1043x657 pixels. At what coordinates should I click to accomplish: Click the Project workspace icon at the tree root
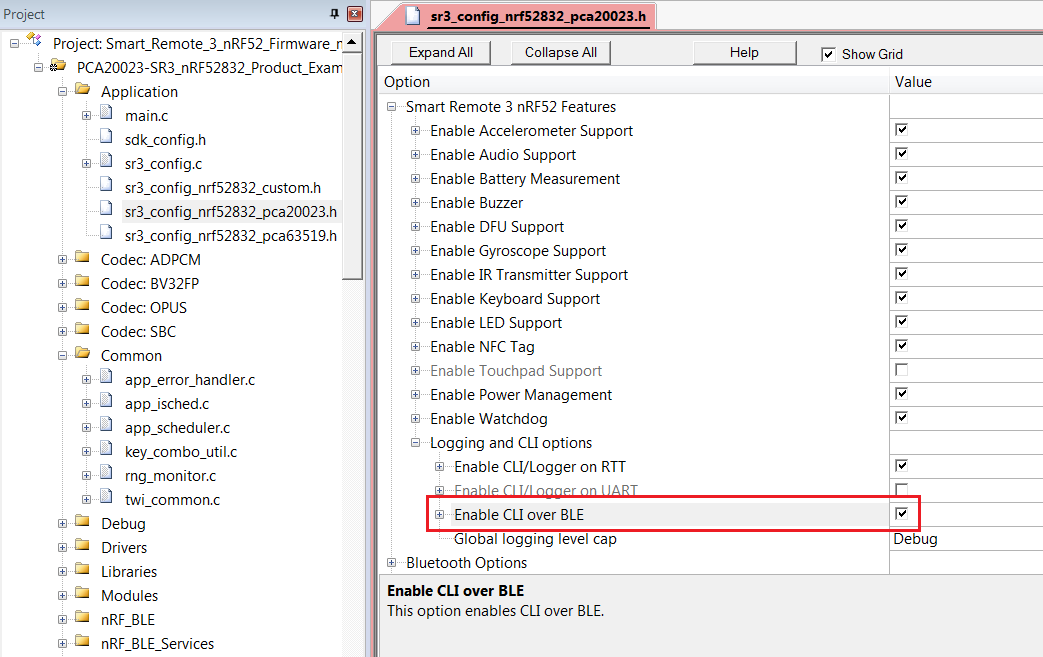[34, 40]
